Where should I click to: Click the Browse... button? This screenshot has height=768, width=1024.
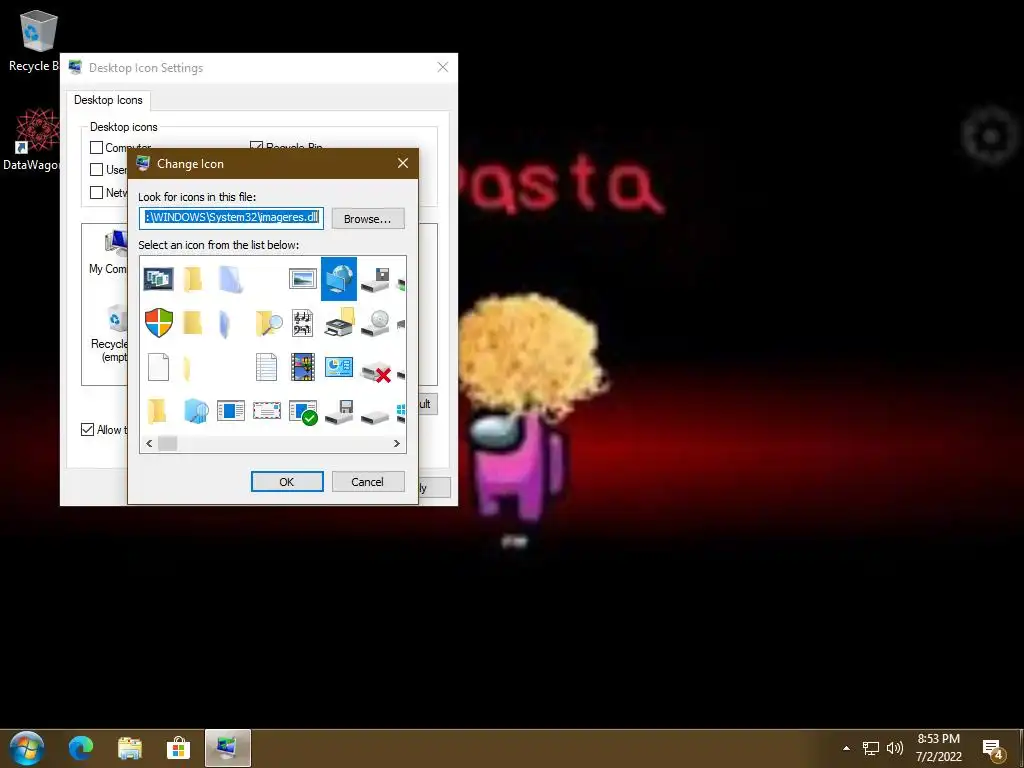(368, 219)
